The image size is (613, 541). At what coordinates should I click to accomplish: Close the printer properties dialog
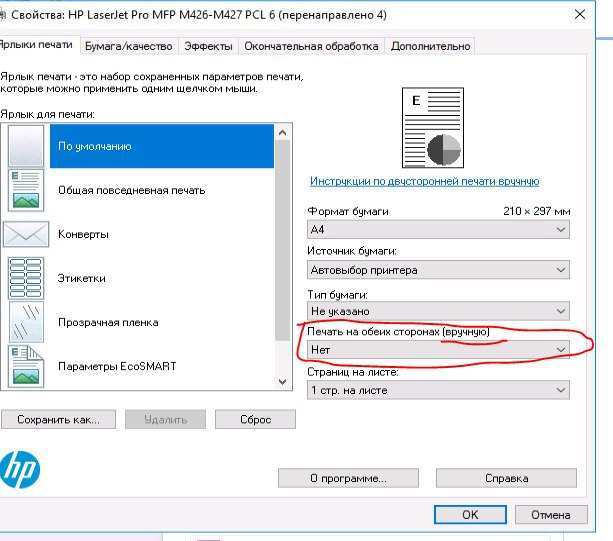580,15
